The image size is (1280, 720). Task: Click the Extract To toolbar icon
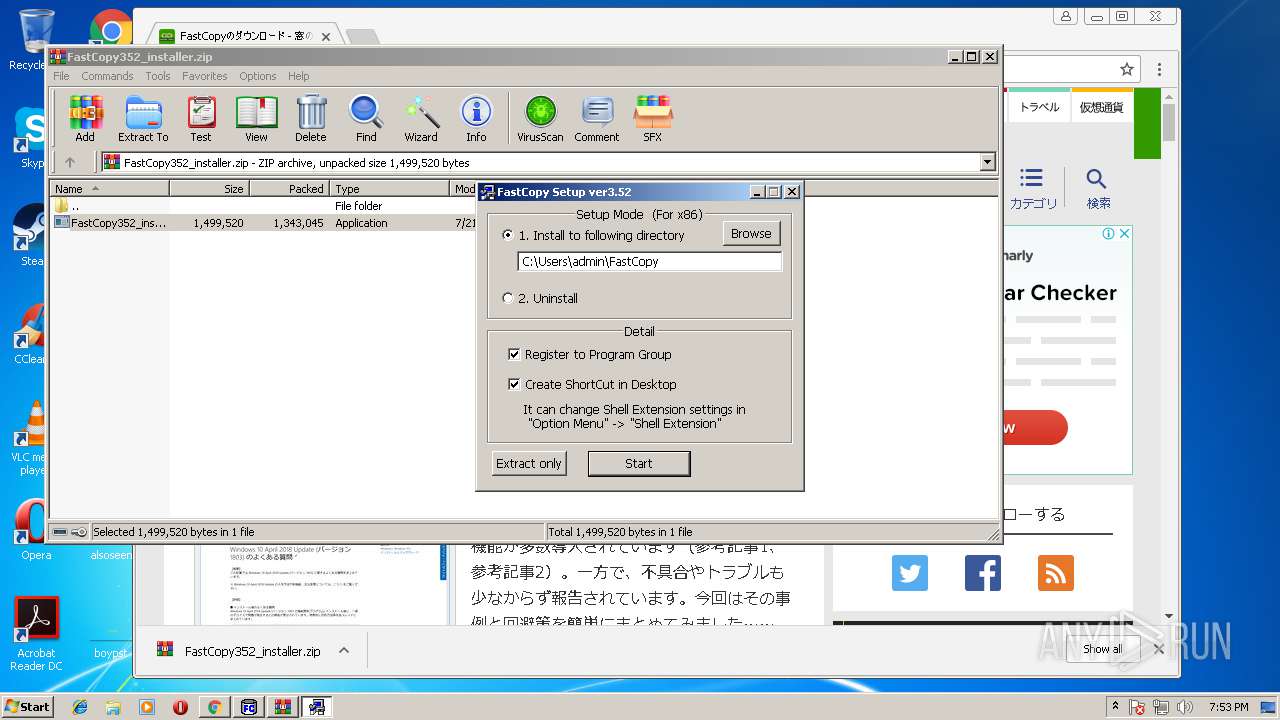143,119
